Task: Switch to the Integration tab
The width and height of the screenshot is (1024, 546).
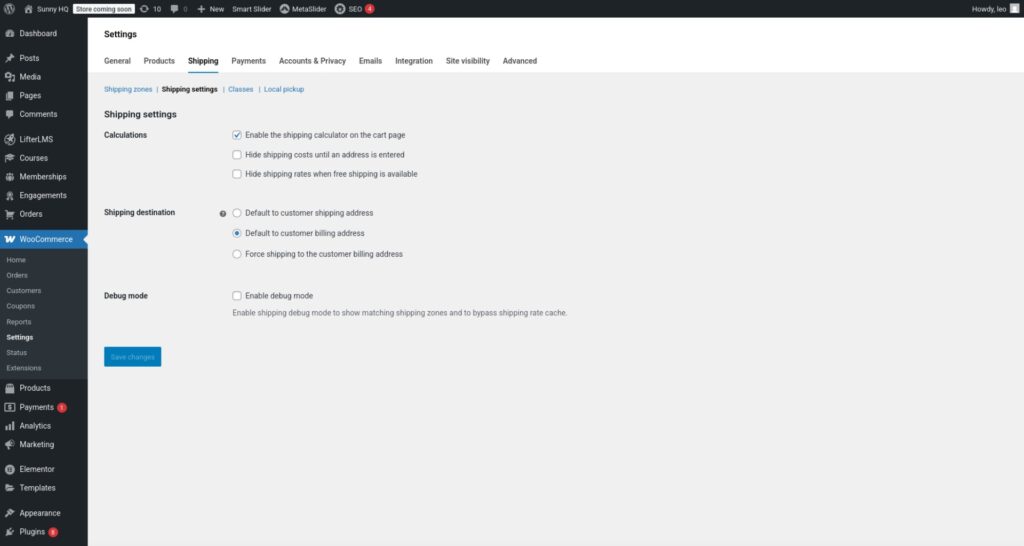Action: (x=414, y=61)
